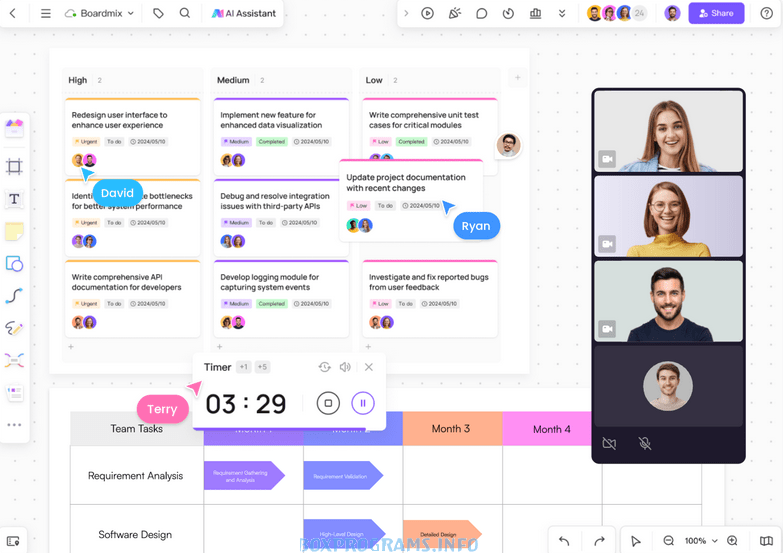
Task: Add five minutes with +5 button
Action: click(262, 367)
